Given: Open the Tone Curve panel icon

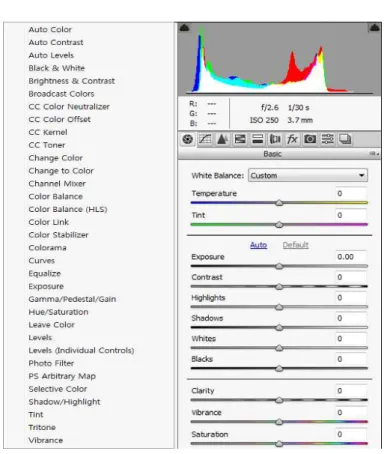Looking at the screenshot, I should [205, 139].
